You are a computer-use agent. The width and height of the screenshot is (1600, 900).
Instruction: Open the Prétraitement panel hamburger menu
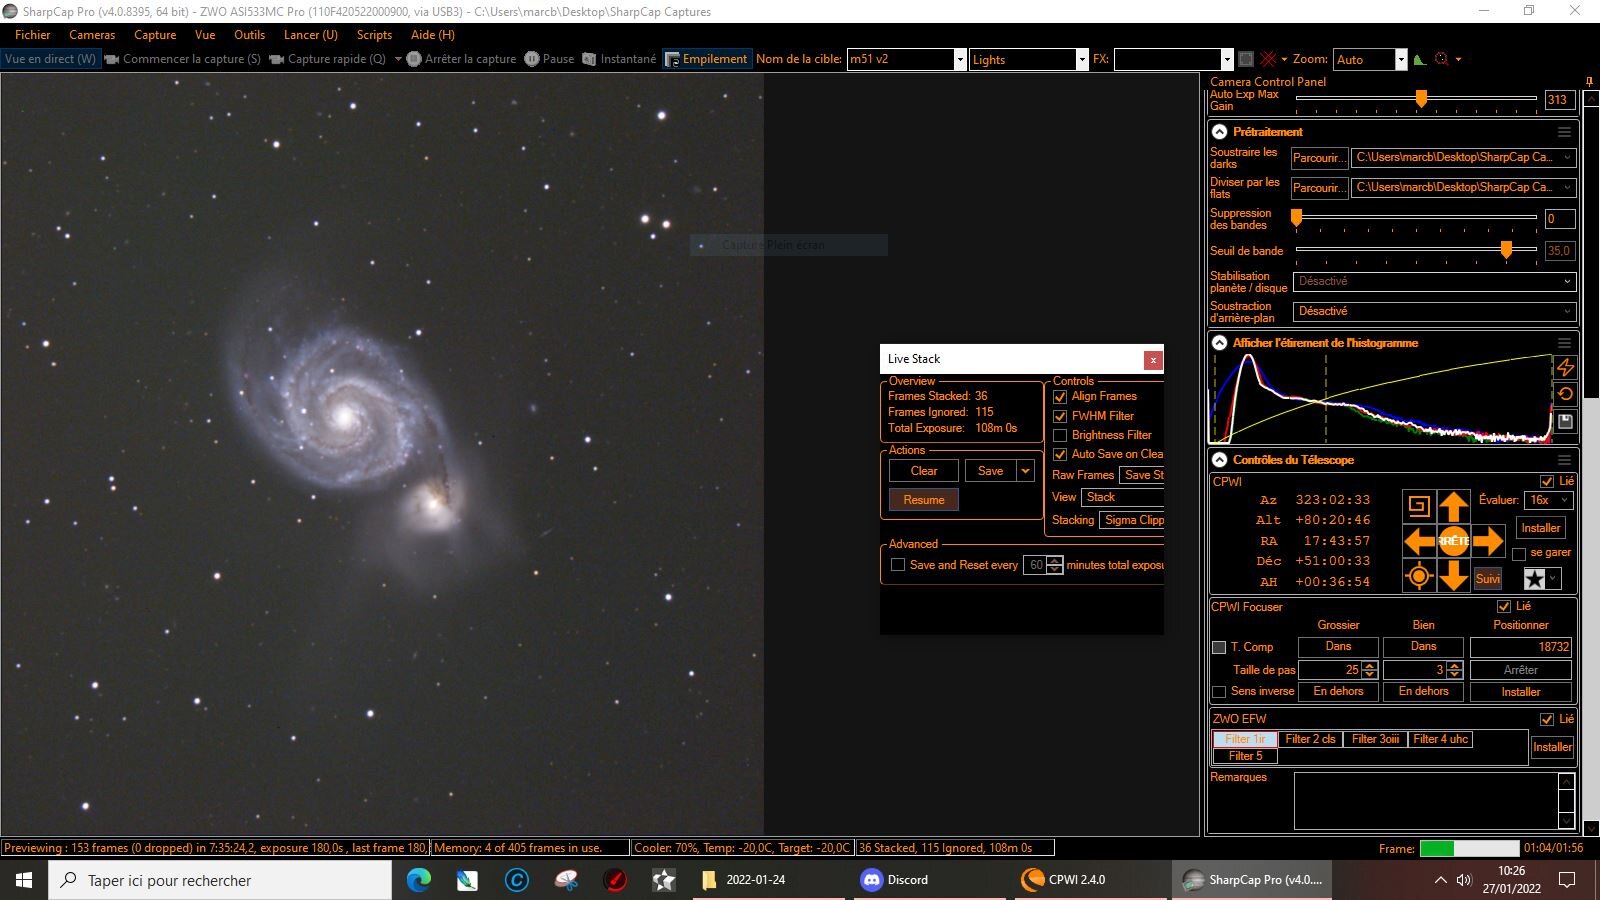pyautogui.click(x=1564, y=132)
